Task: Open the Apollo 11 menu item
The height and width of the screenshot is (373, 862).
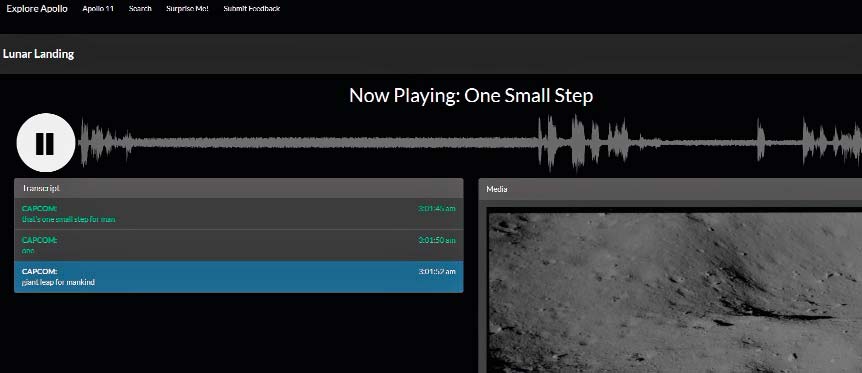Action: [x=98, y=8]
